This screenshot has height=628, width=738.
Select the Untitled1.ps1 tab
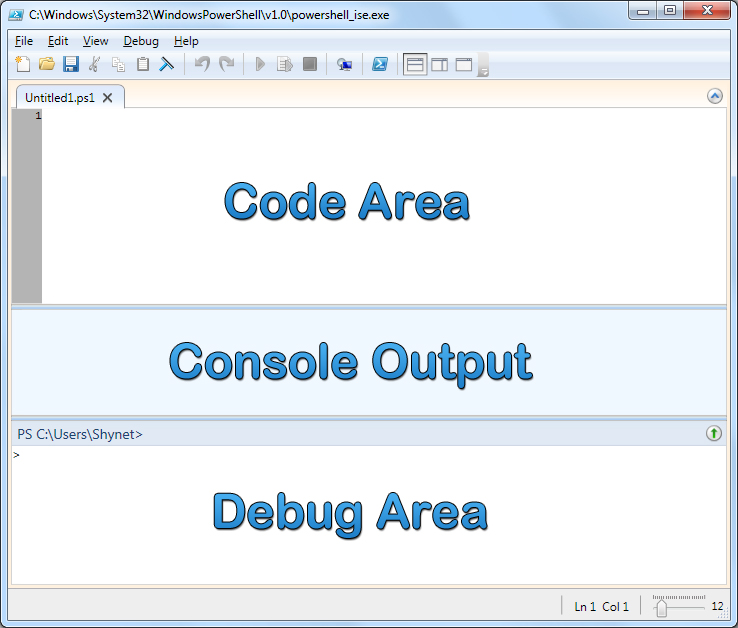(59, 97)
